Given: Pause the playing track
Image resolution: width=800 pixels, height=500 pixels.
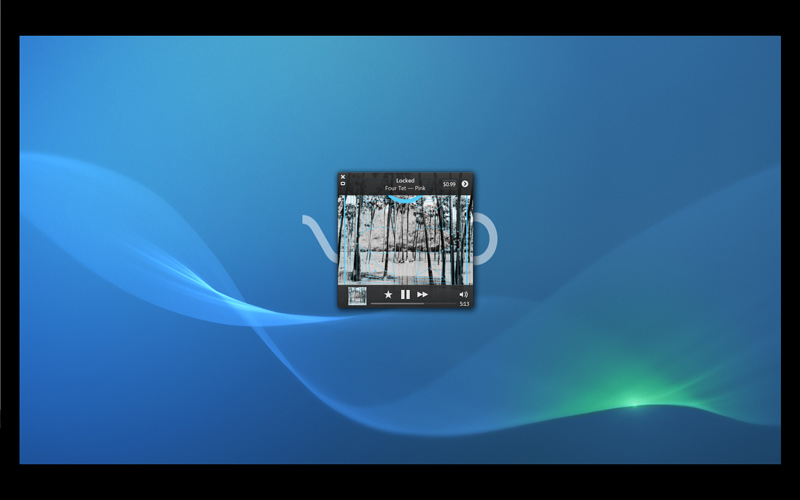Looking at the screenshot, I should (x=405, y=294).
